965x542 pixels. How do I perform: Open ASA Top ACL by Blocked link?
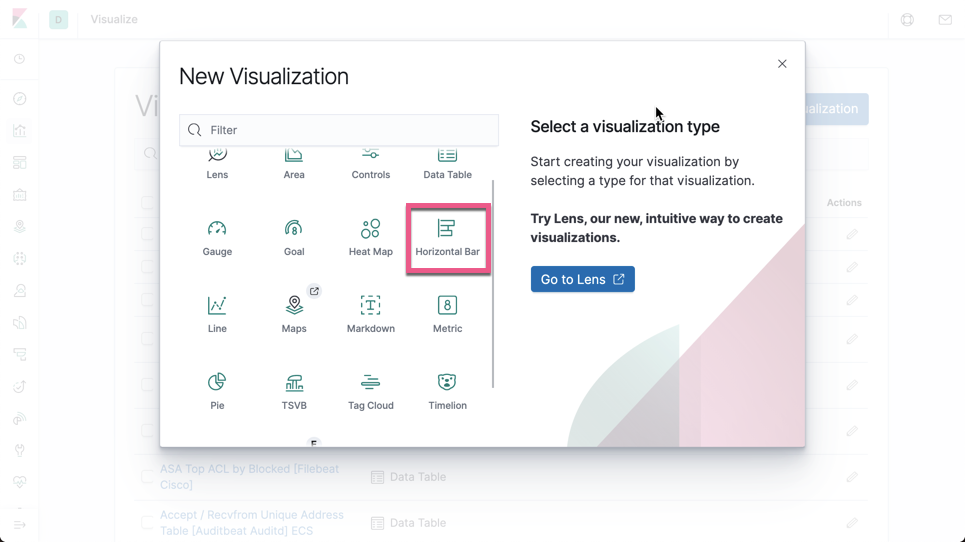point(249,477)
